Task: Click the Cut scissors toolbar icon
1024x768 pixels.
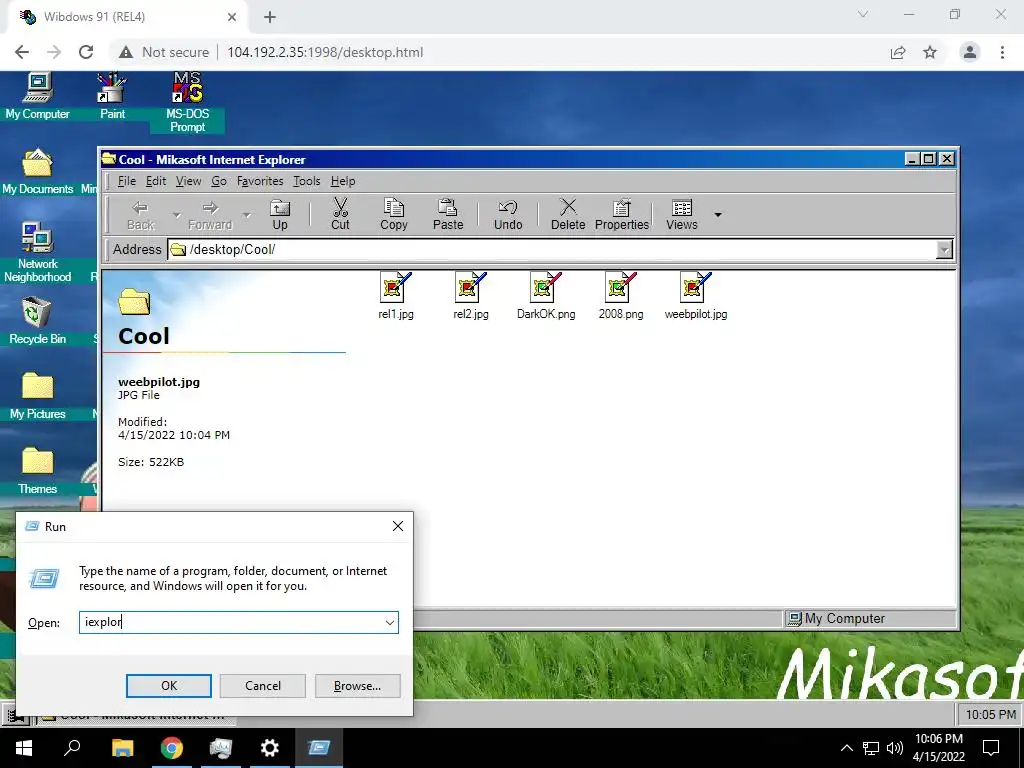Action: (340, 215)
